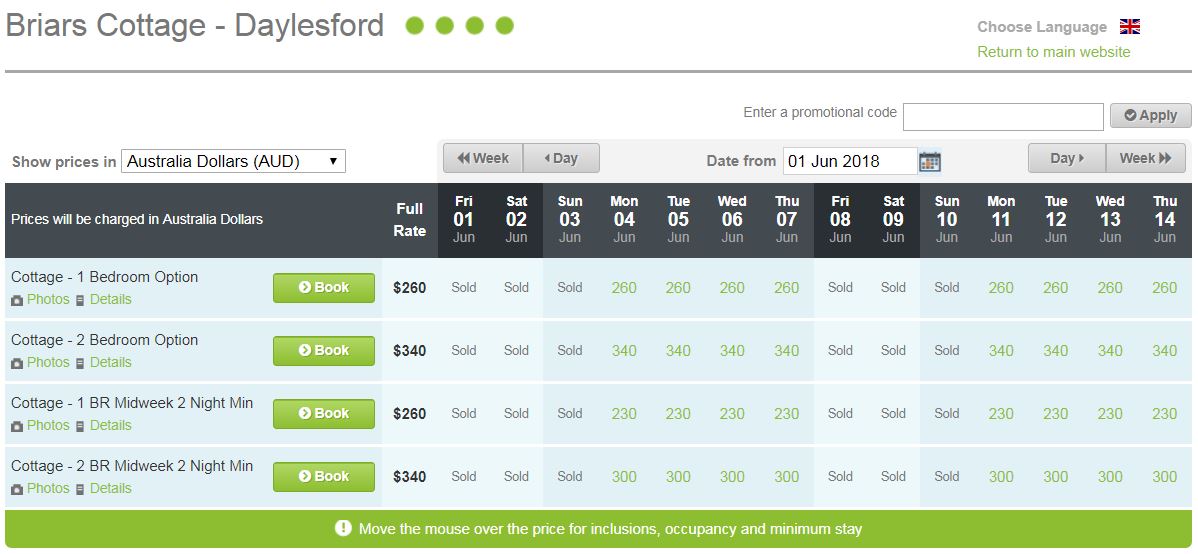Open the calendar date picker icon
Screen dimensions: 1198x554
click(929, 161)
